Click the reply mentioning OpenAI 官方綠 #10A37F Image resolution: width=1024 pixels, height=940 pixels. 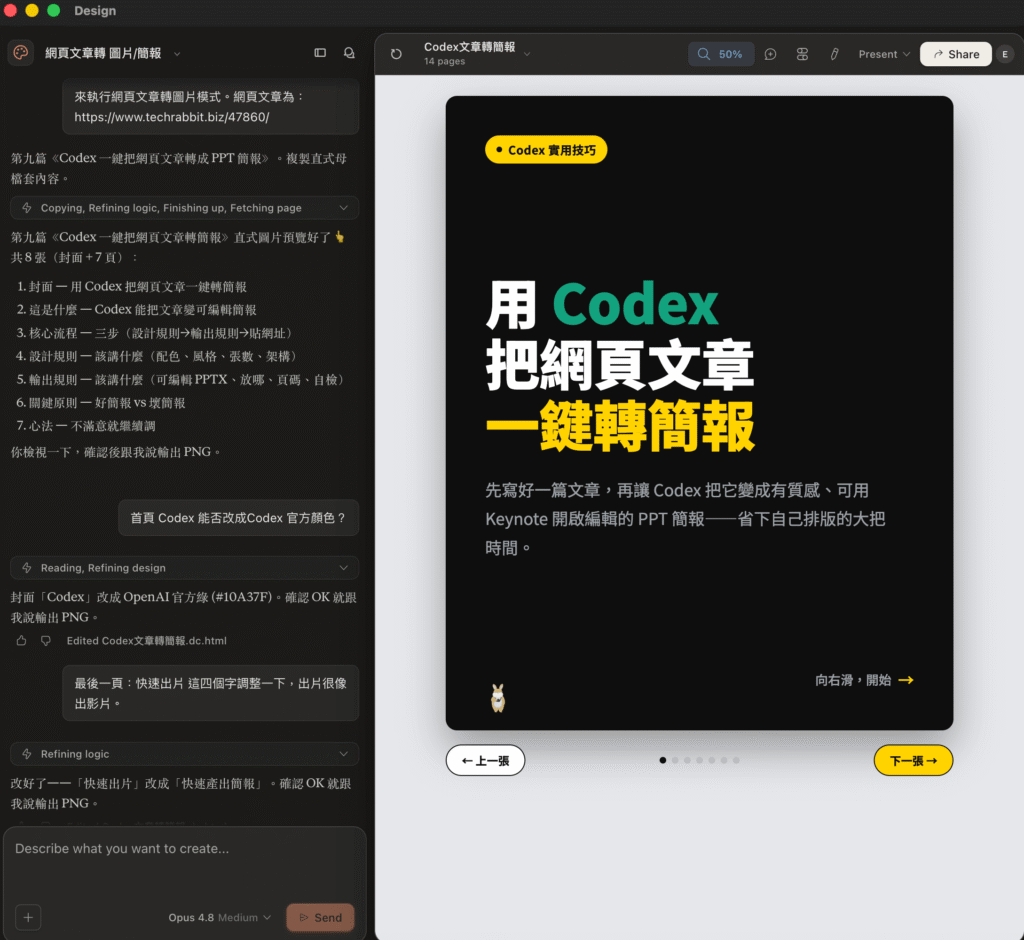(x=184, y=607)
